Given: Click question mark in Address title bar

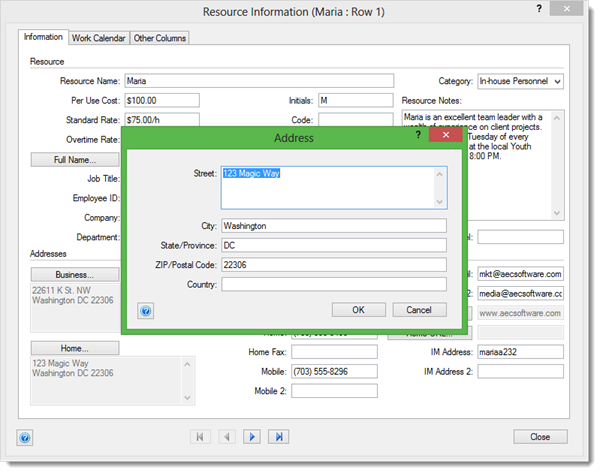Looking at the screenshot, I should 418,136.
